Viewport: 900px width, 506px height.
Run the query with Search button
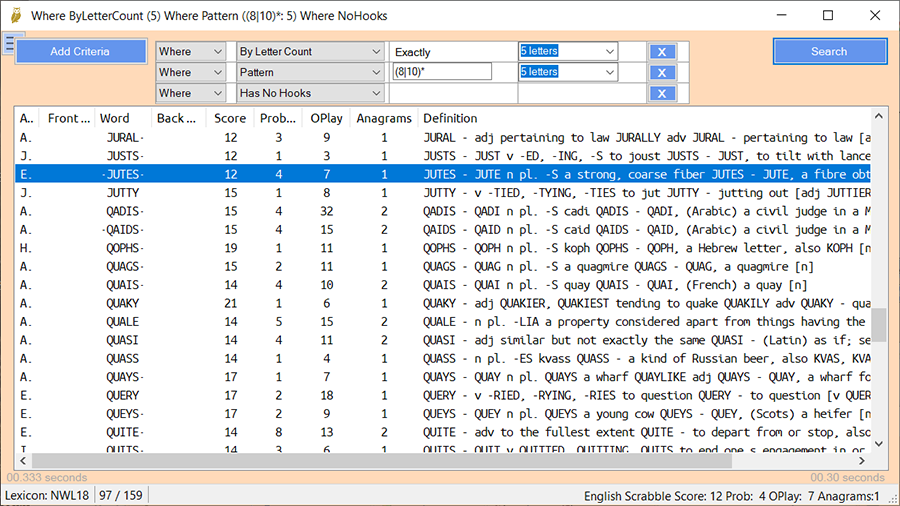[829, 52]
